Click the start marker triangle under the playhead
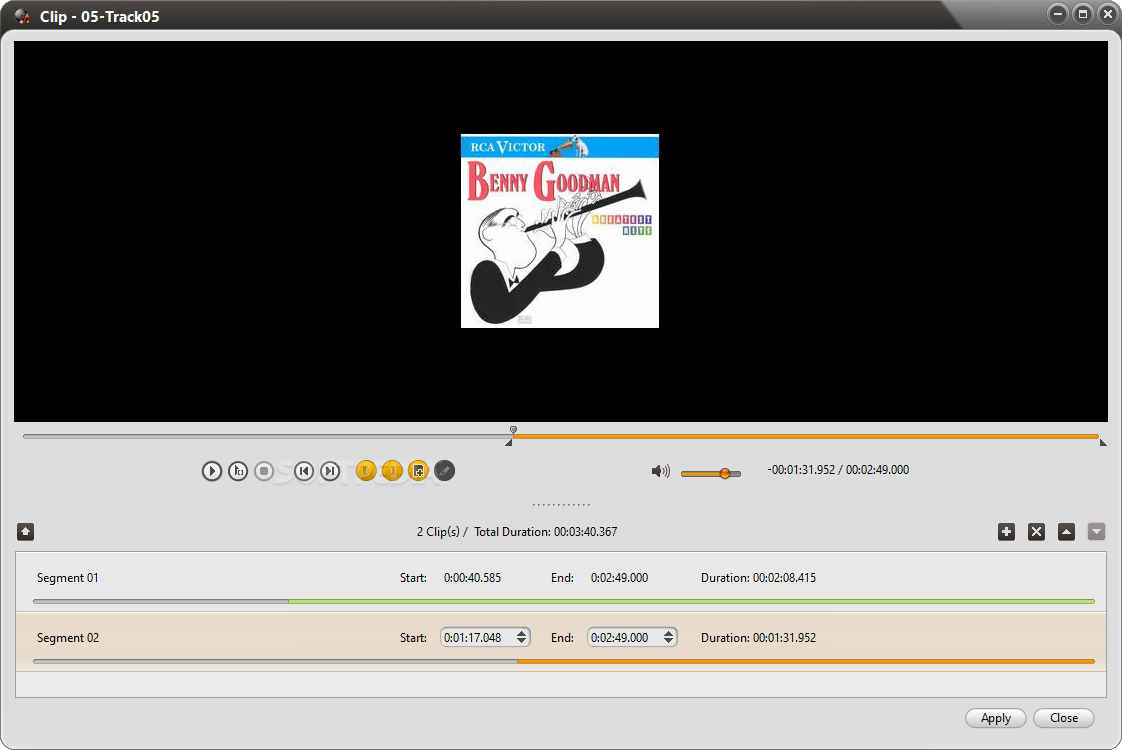This screenshot has width=1122, height=750. [x=509, y=443]
